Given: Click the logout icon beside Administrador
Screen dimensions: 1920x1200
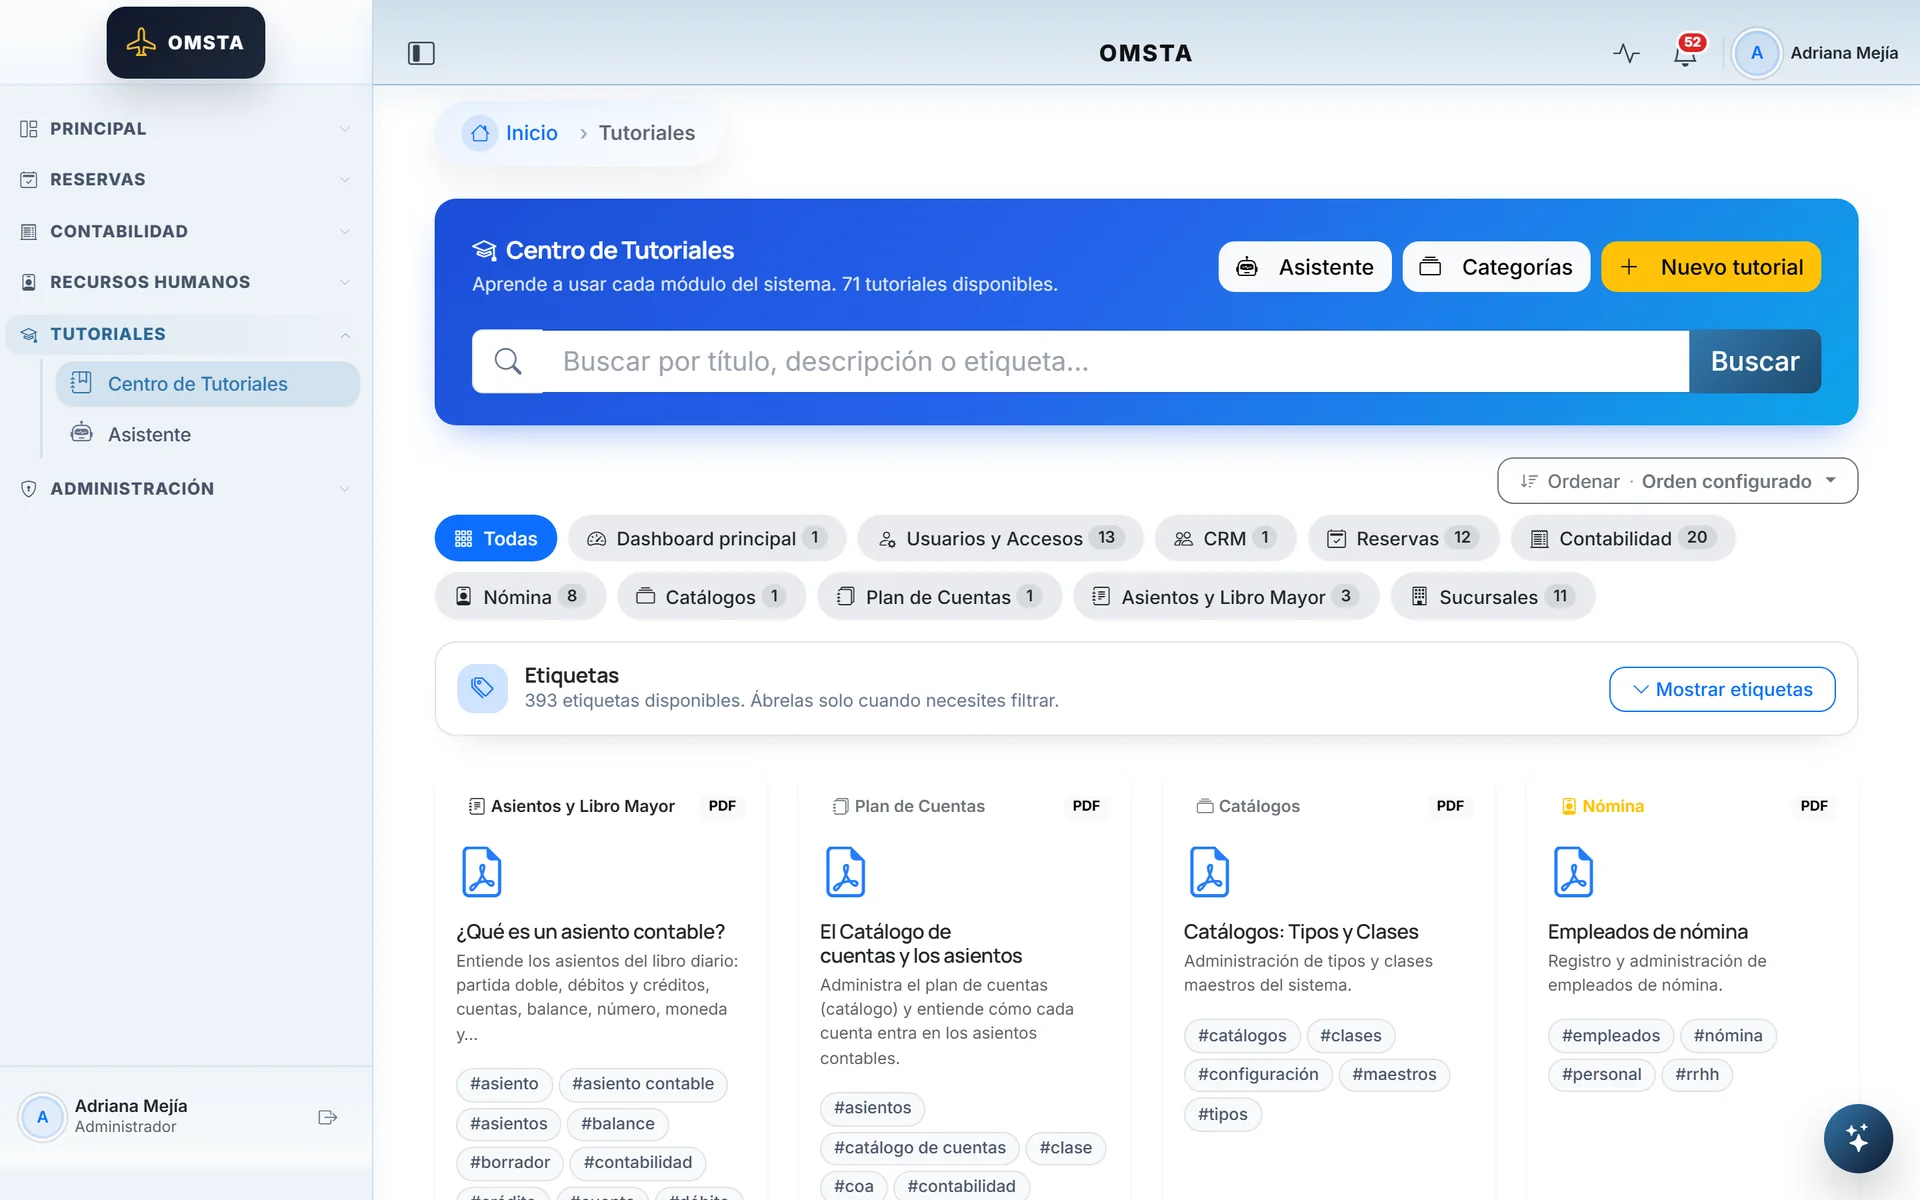Looking at the screenshot, I should [327, 1117].
